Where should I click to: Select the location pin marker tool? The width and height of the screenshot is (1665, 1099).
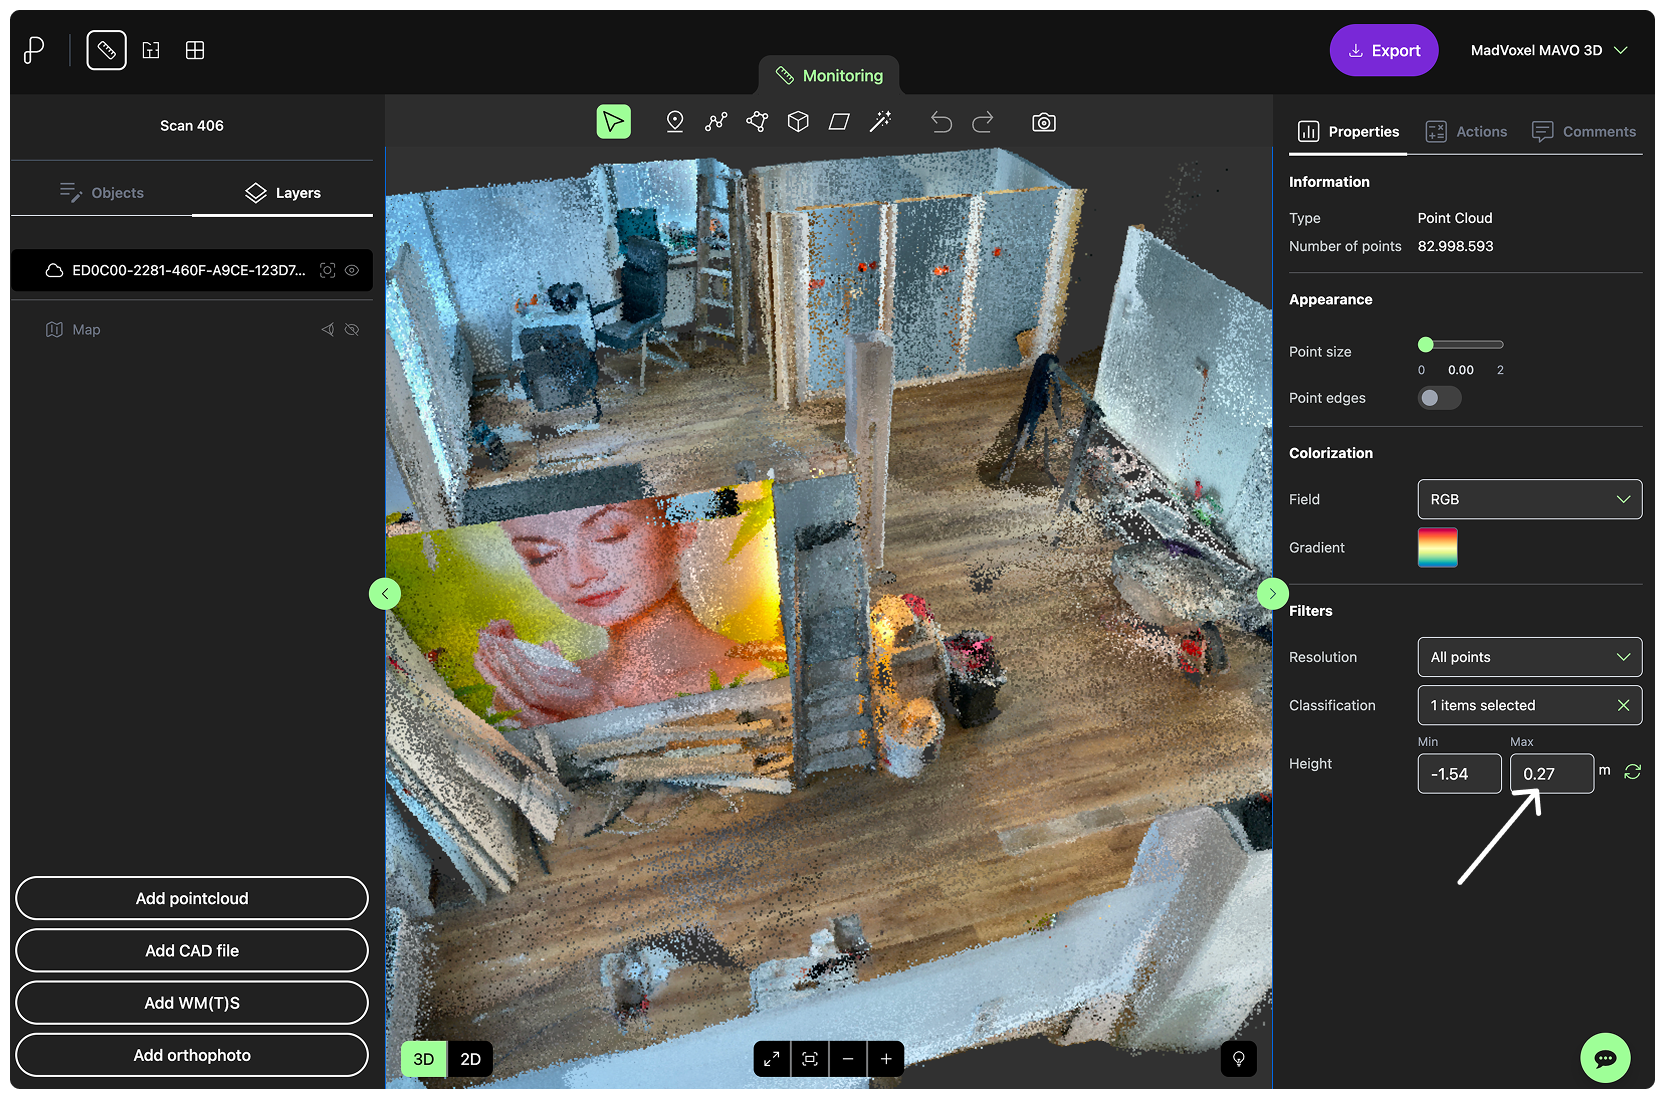click(675, 122)
